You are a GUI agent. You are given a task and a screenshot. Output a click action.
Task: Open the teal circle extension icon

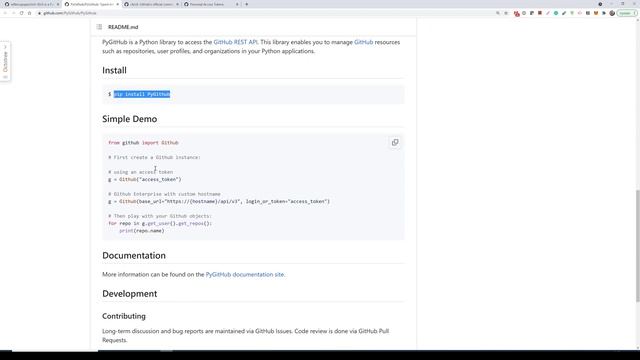(x=556, y=13)
